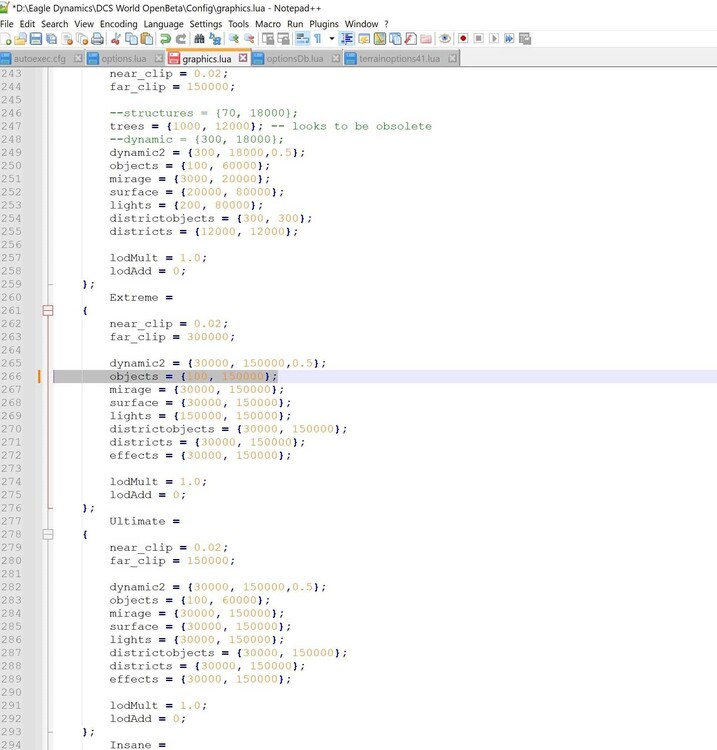Image resolution: width=717 pixels, height=750 pixels.
Task: Open the Plugins menu
Action: pos(324,23)
